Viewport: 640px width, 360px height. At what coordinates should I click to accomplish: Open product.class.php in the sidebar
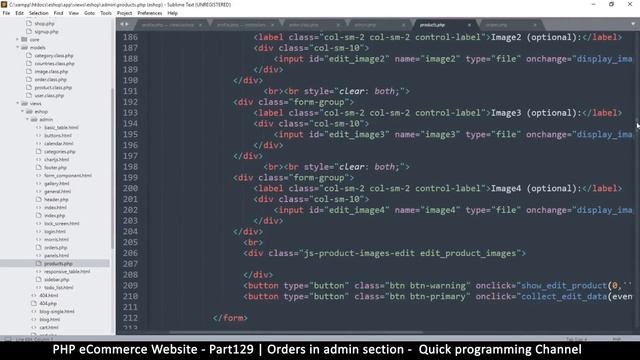[x=53, y=87]
